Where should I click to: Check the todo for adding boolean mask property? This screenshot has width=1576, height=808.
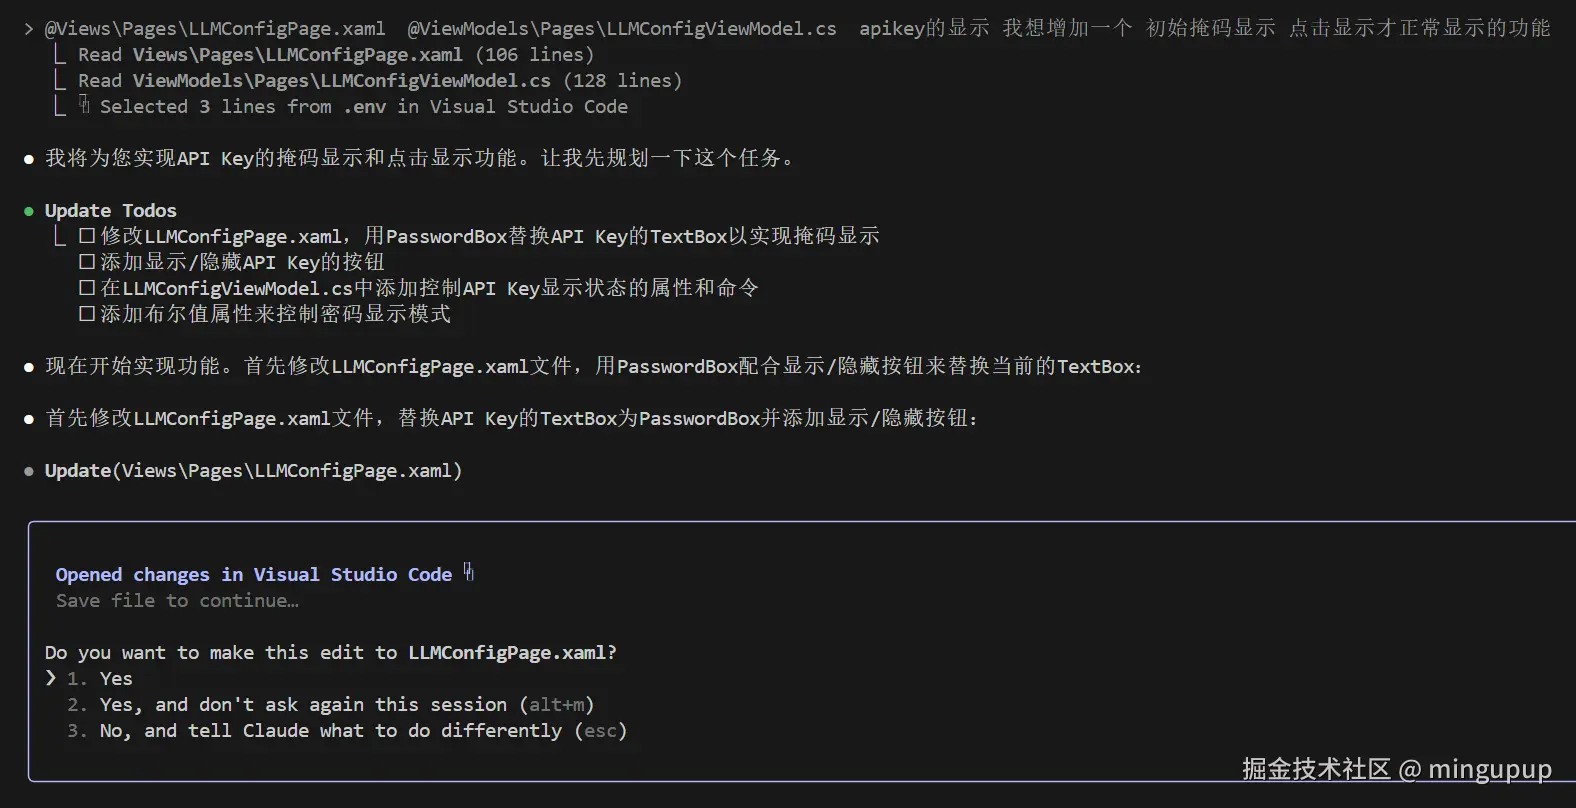[87, 314]
